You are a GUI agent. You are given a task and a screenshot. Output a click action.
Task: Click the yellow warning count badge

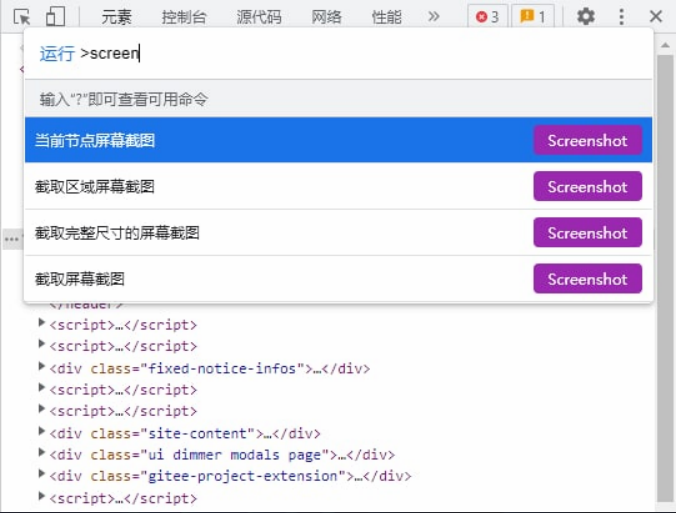[532, 16]
